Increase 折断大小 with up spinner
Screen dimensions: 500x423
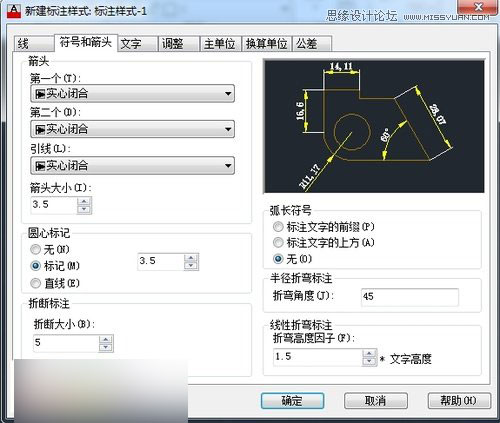coord(106,340)
